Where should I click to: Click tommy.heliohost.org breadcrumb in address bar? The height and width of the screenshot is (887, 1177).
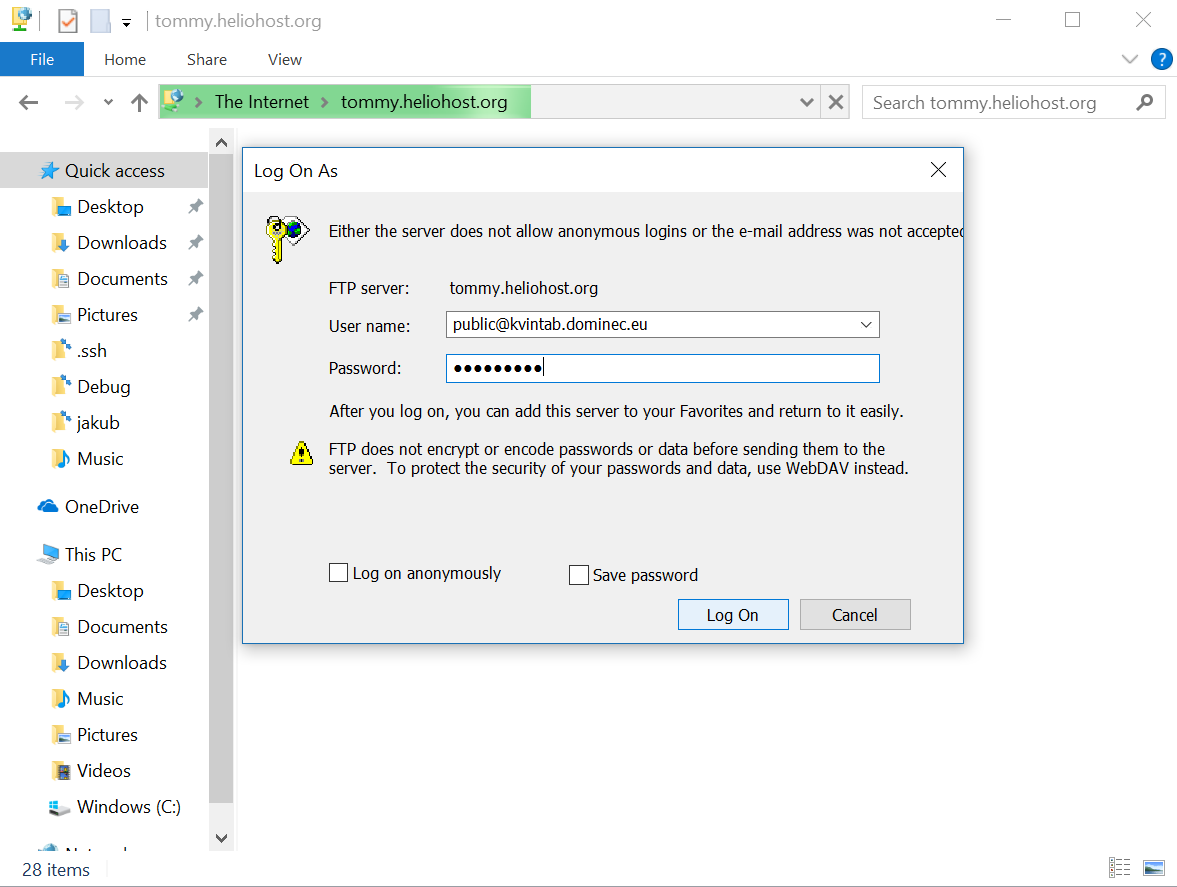[x=424, y=102]
